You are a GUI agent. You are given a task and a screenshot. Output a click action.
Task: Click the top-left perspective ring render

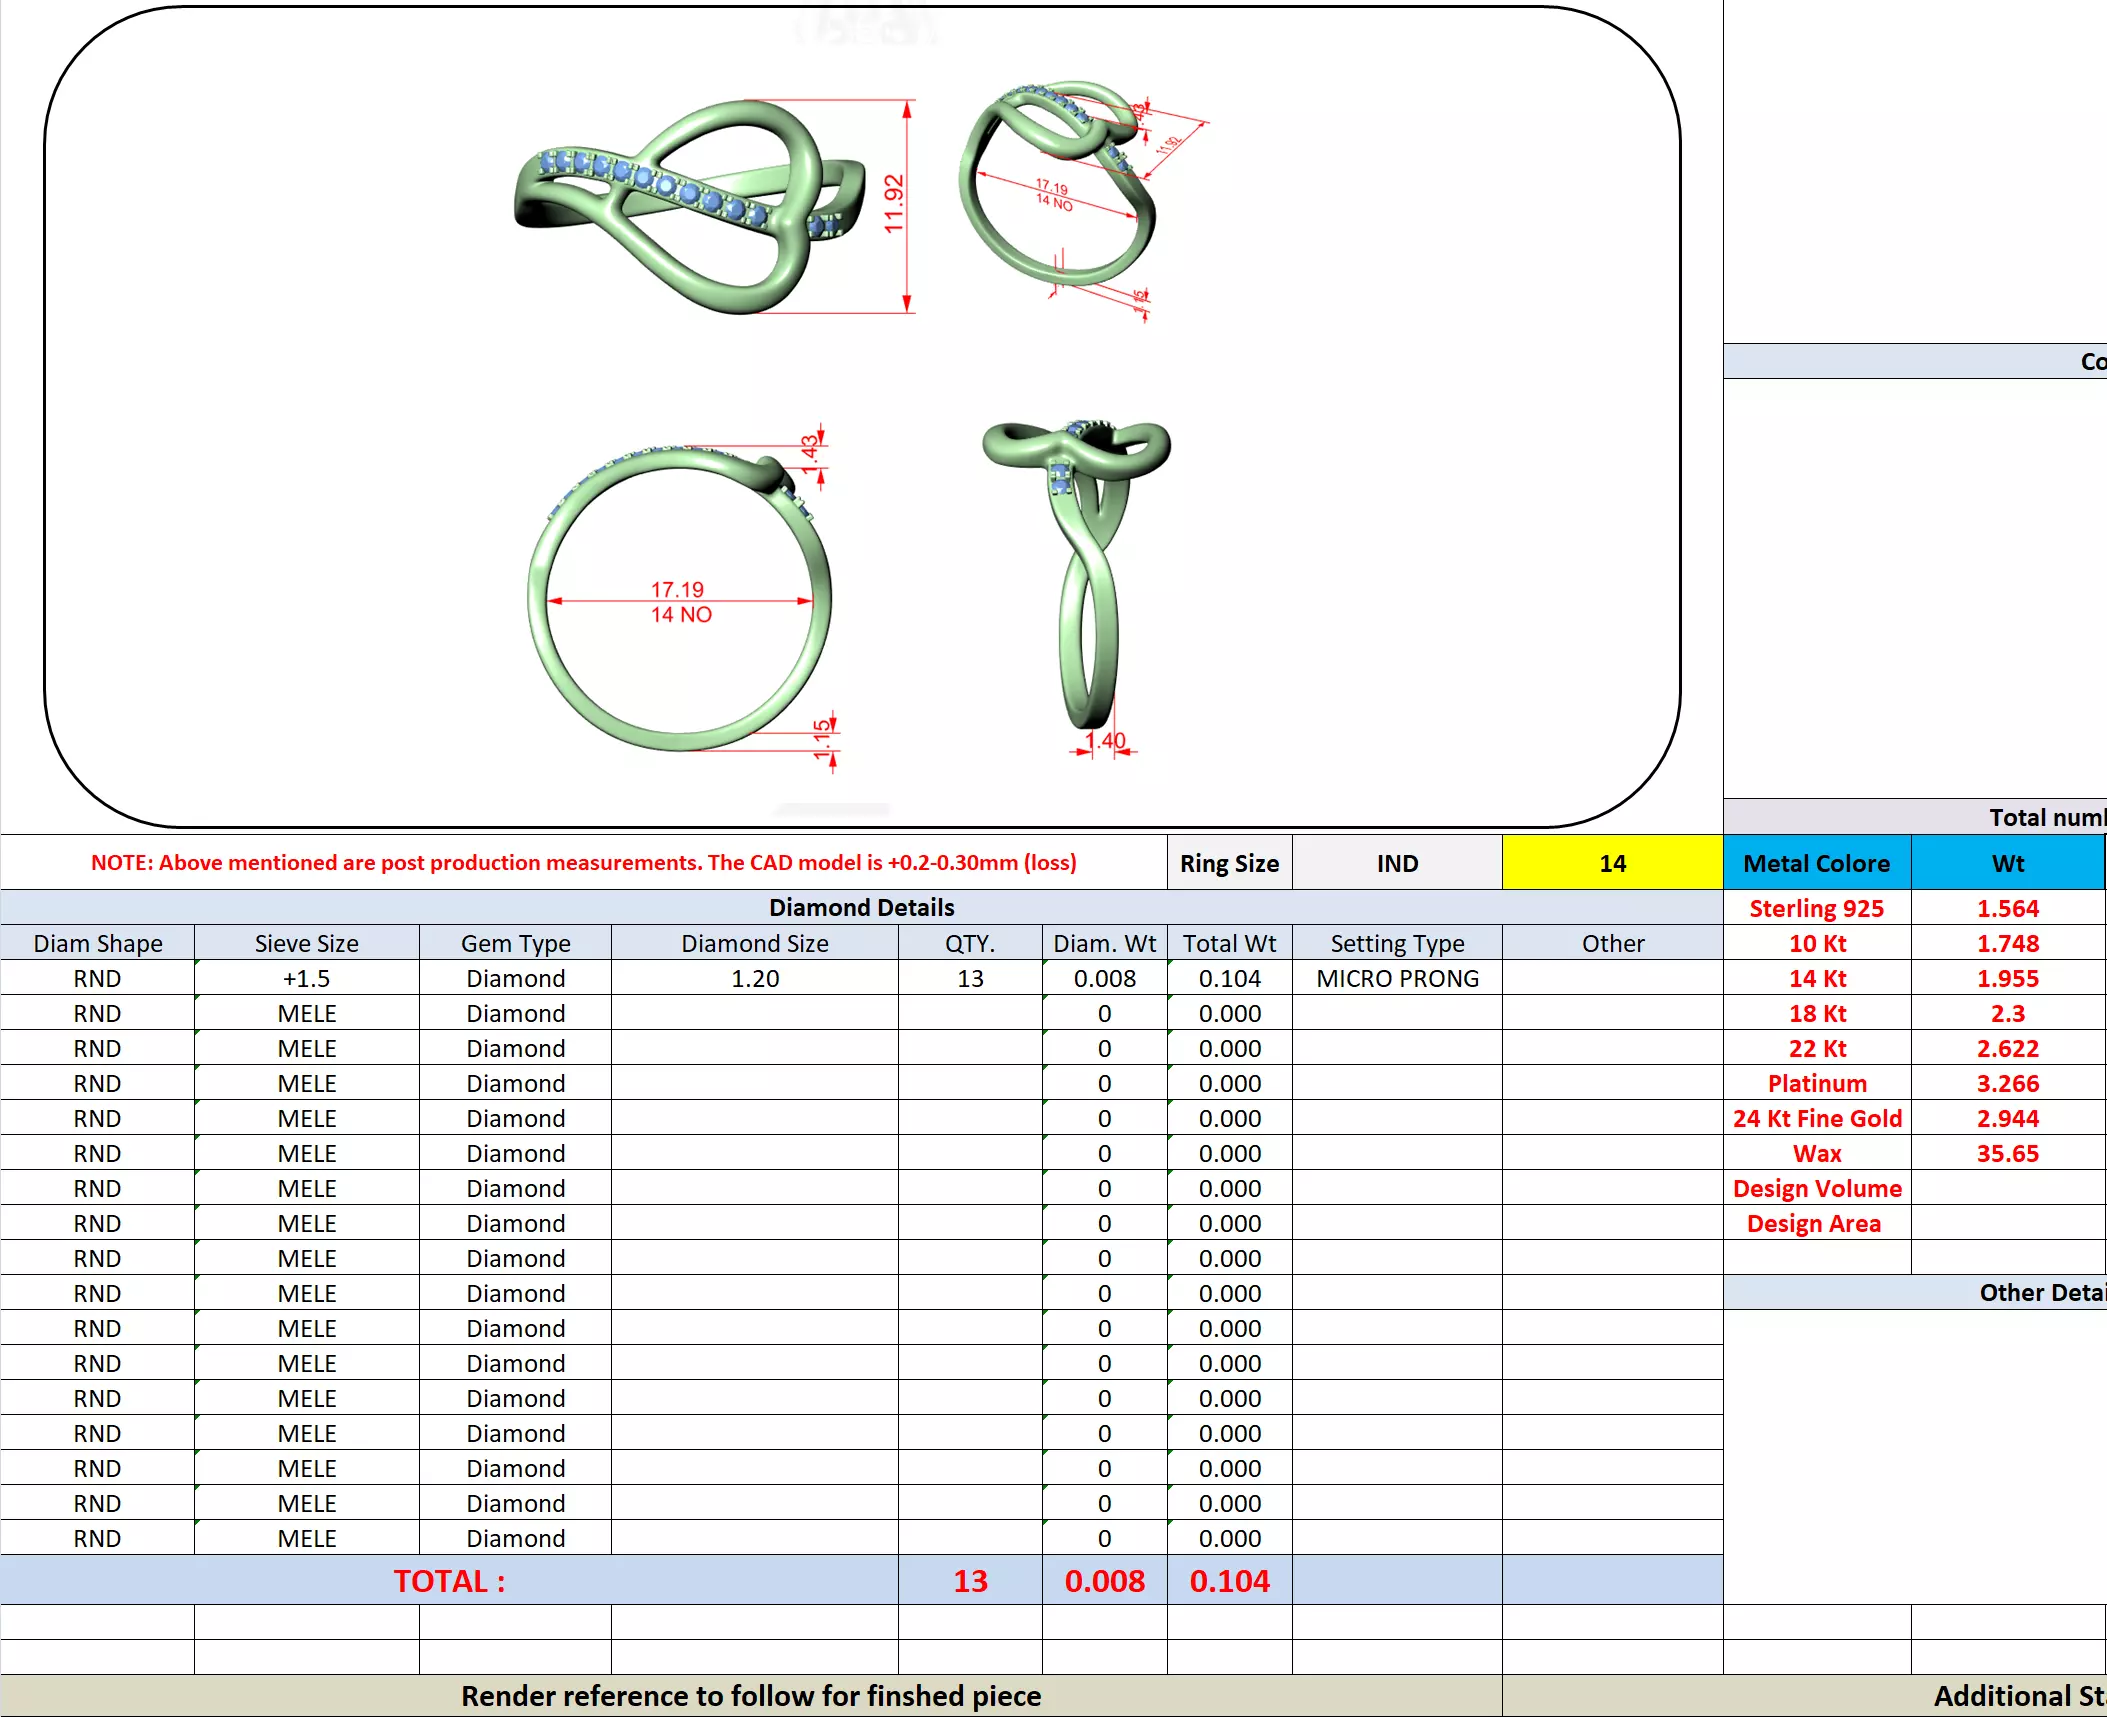tap(690, 205)
